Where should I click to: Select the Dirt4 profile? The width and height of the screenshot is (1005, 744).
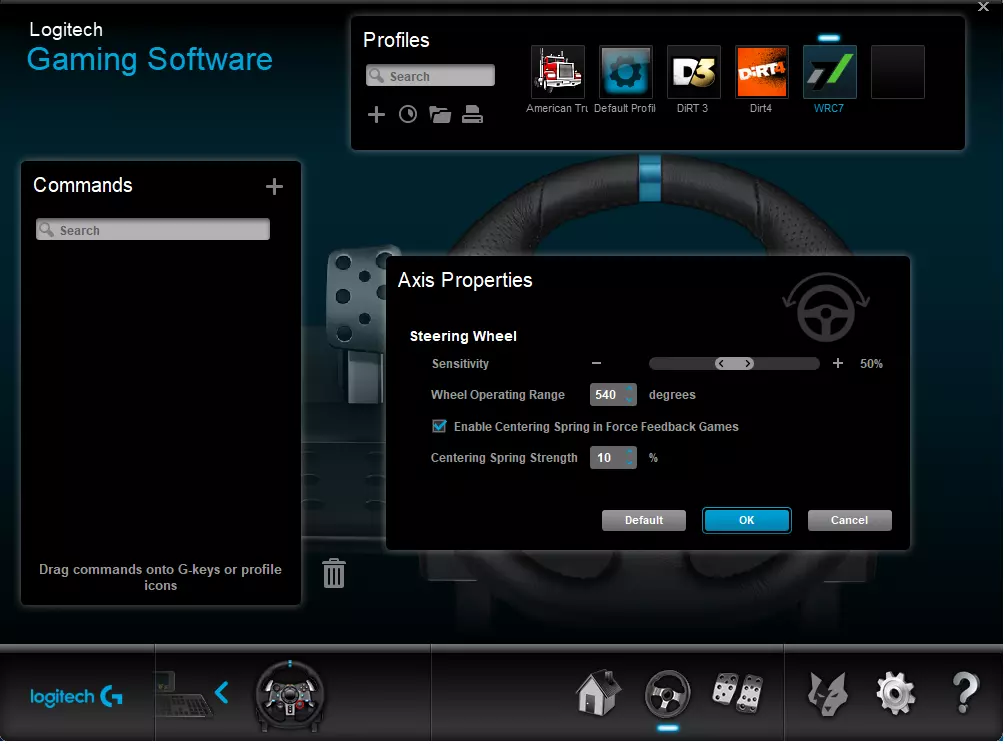761,72
